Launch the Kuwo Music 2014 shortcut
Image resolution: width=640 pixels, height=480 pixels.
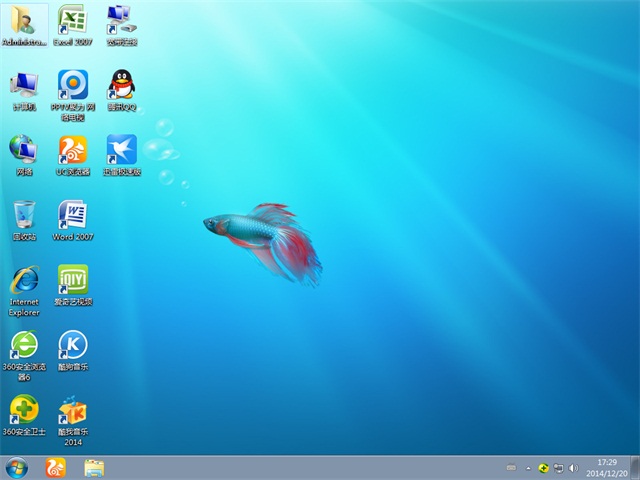coord(73,420)
